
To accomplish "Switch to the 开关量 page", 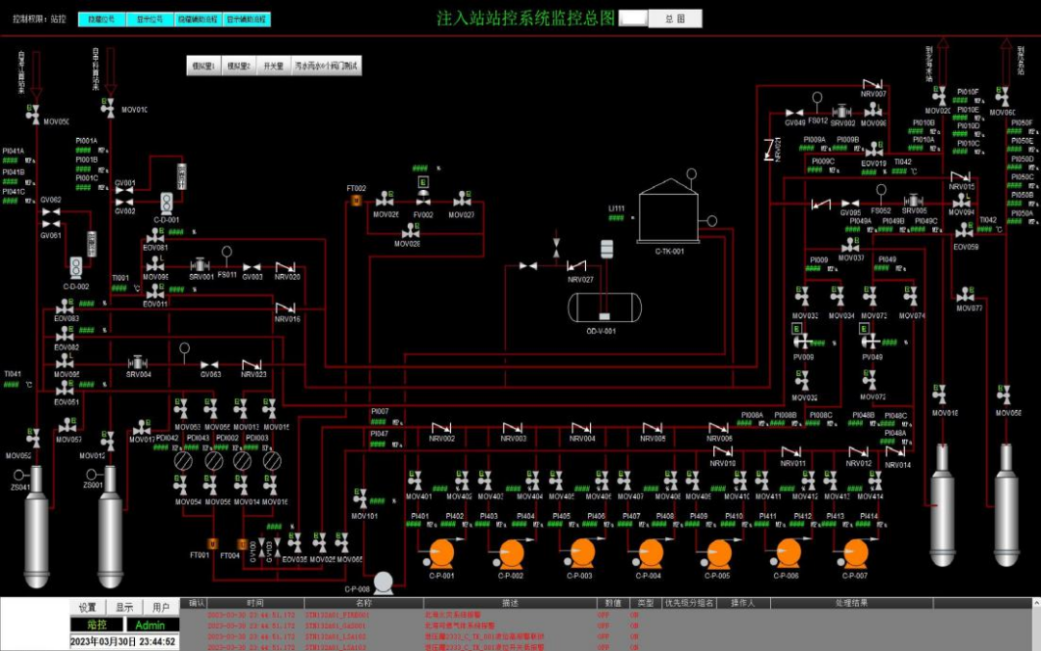I will [272, 66].
